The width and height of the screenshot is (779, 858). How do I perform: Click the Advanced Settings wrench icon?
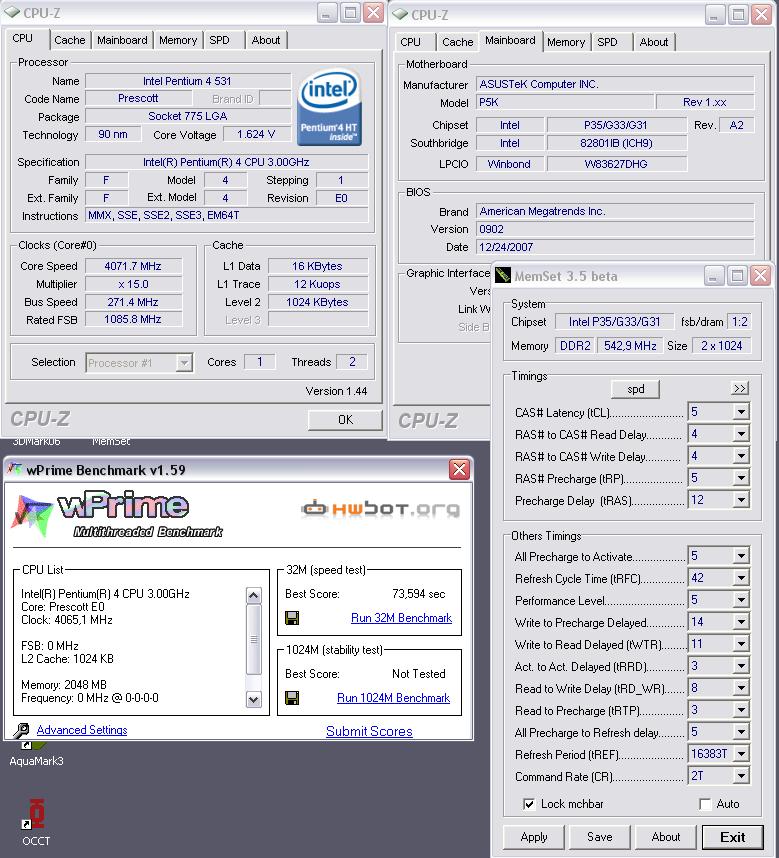[x=21, y=730]
